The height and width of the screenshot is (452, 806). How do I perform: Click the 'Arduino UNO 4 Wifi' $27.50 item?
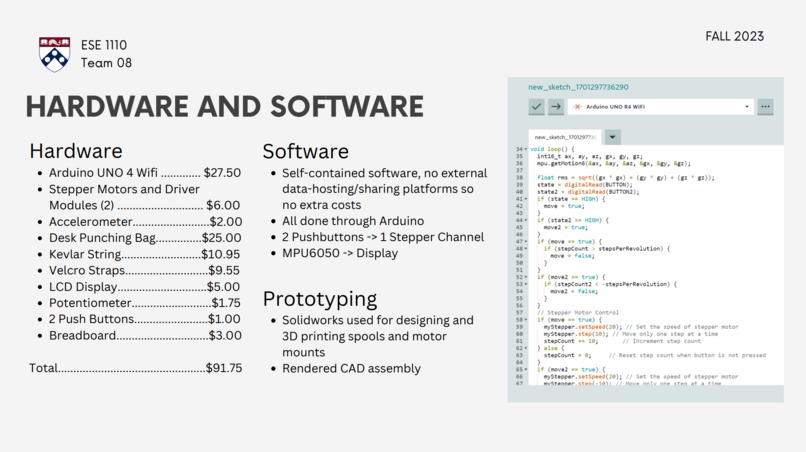coord(145,173)
